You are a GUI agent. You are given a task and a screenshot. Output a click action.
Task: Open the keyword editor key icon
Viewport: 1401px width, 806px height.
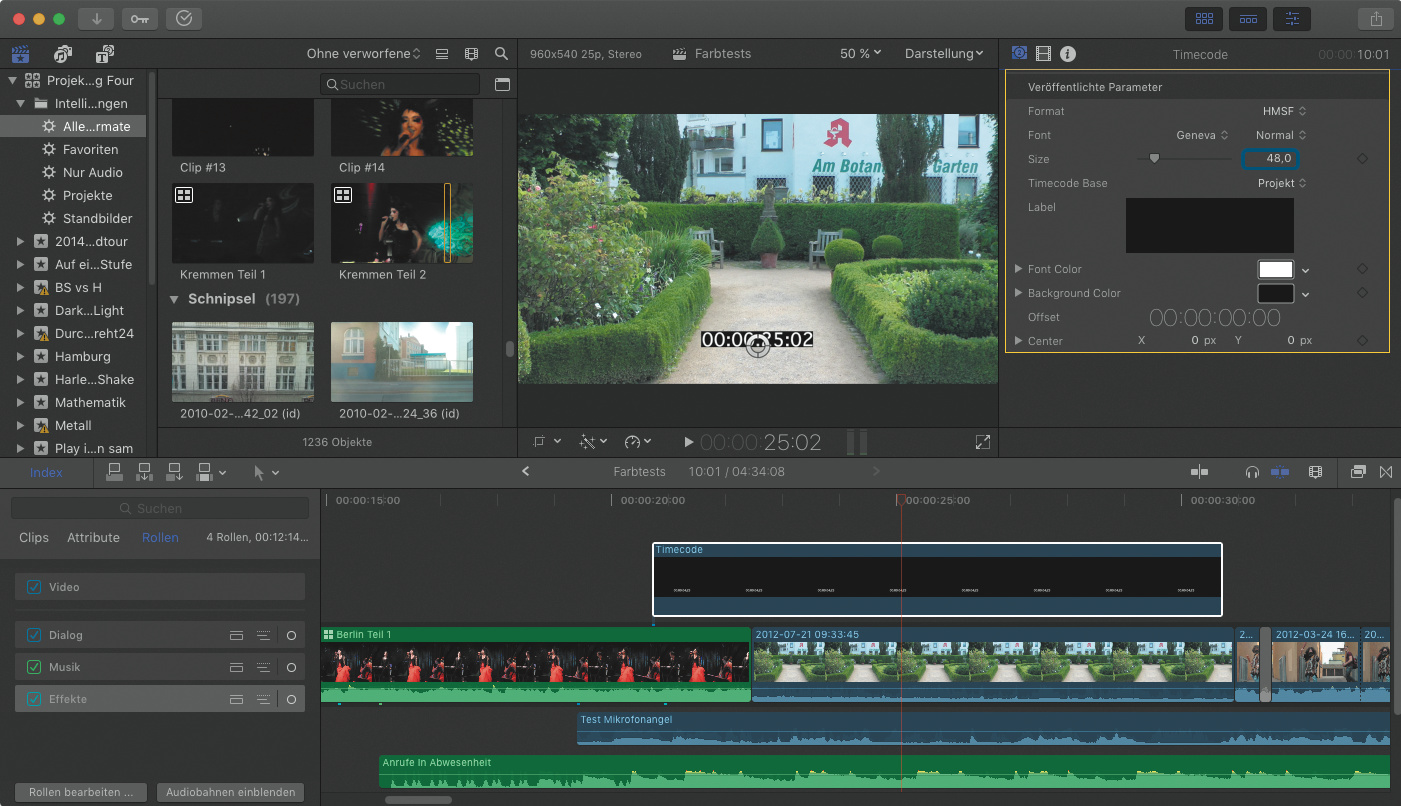click(x=139, y=19)
